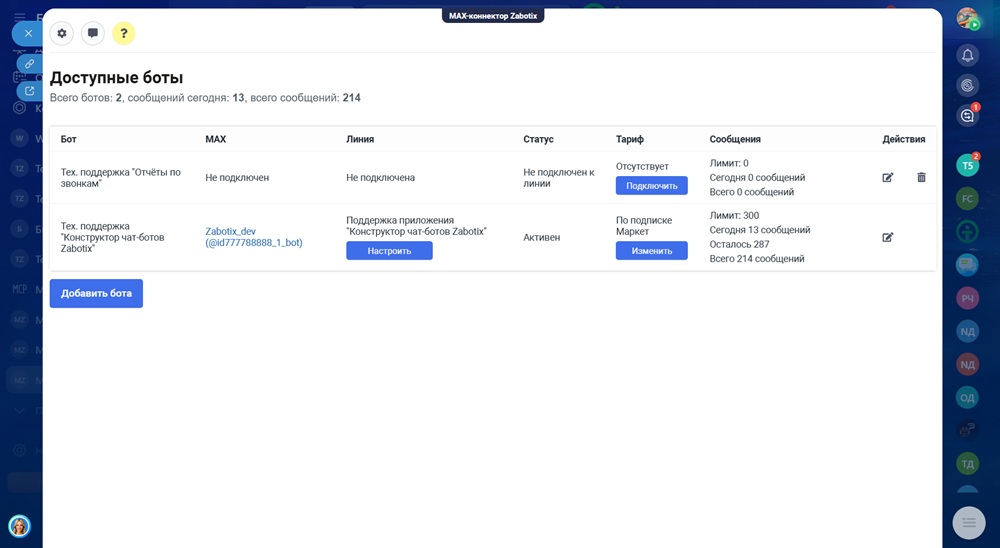Viewport: 1000px width, 548px height.
Task: Click the "Всего ботов: 2" summary line
Action: (x=205, y=98)
